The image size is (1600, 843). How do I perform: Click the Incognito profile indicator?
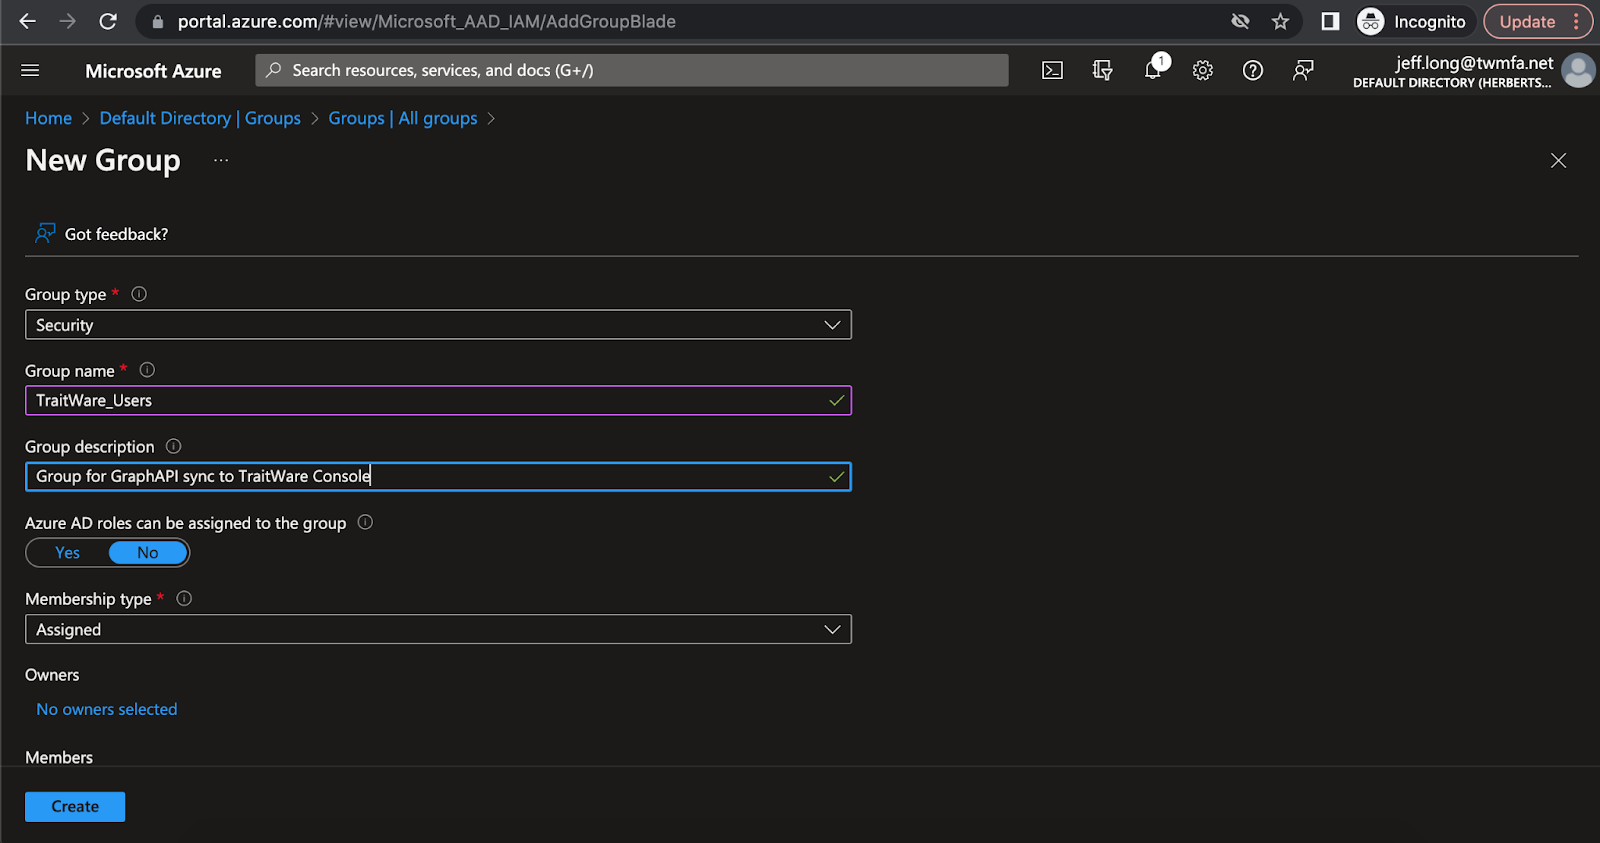(1414, 21)
